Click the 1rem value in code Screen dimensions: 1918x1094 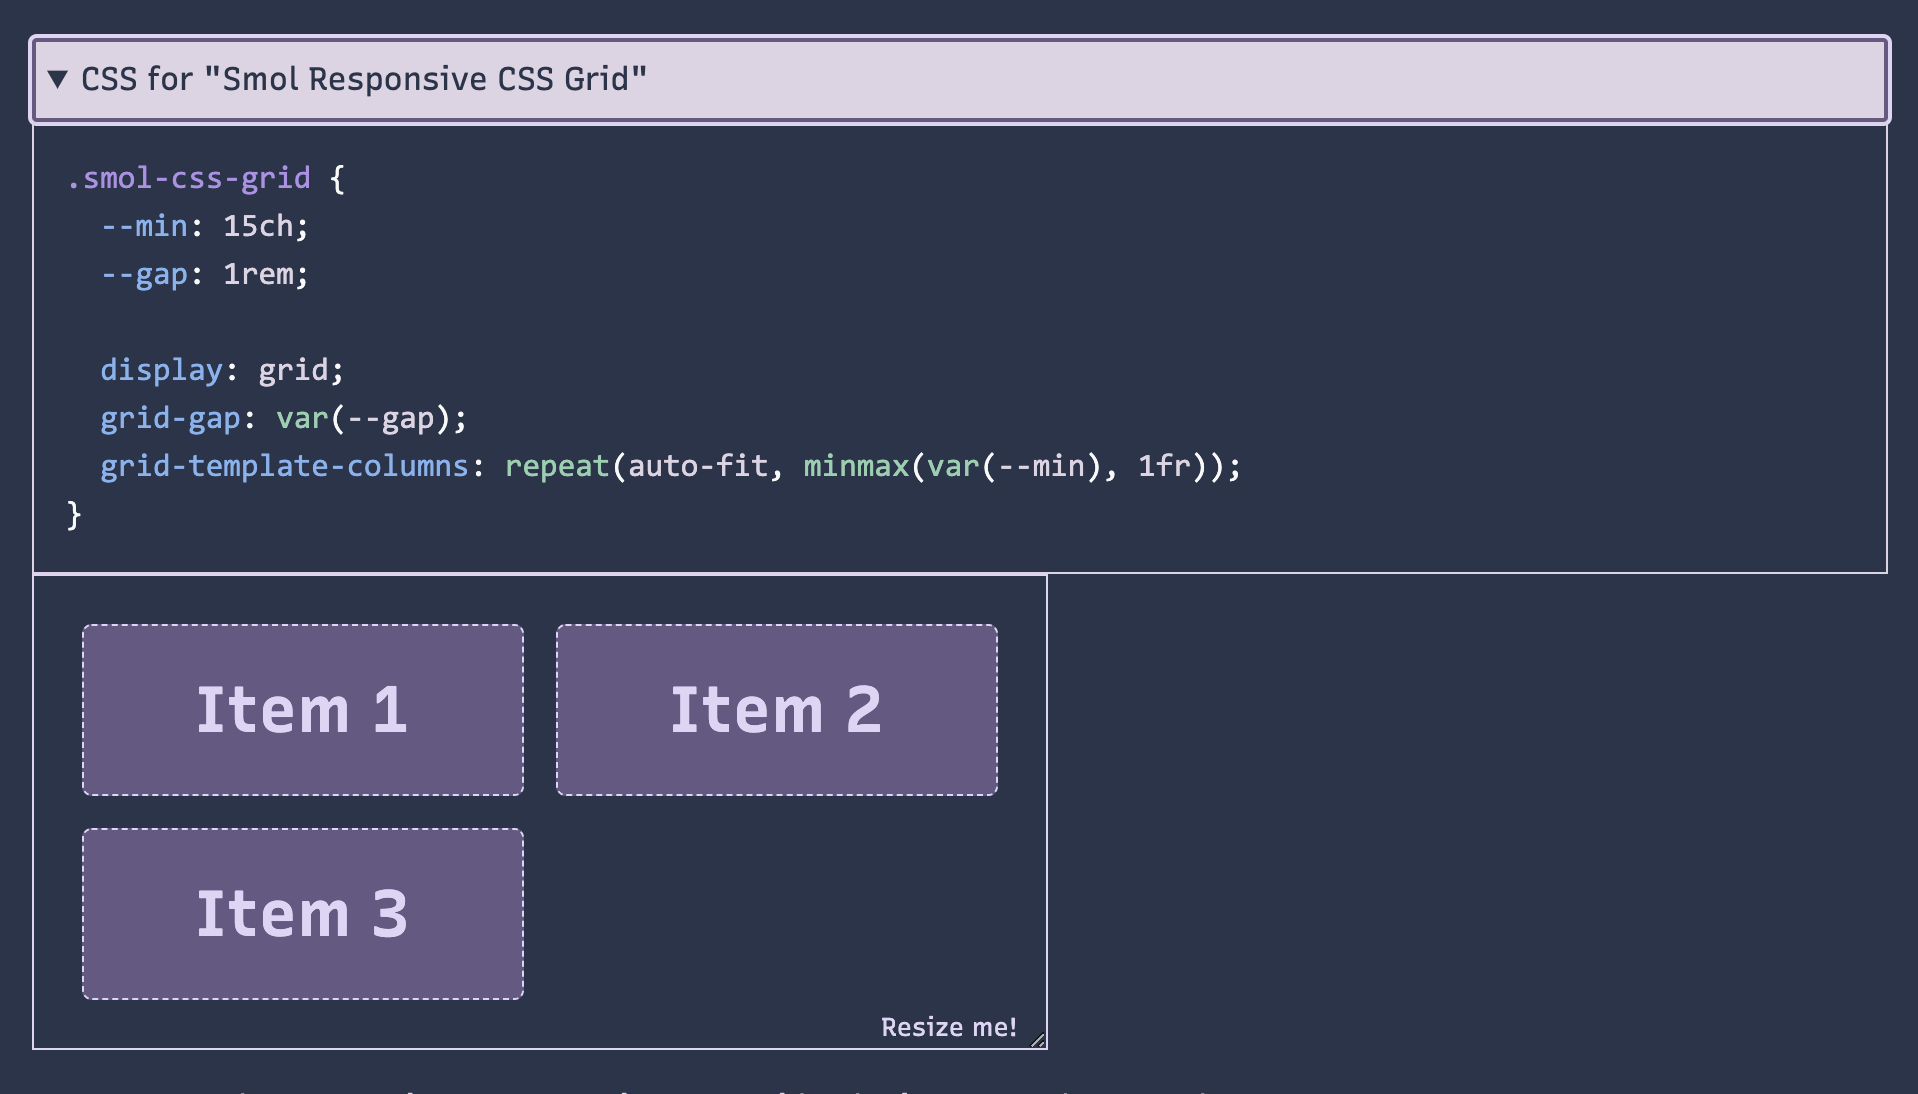[258, 274]
